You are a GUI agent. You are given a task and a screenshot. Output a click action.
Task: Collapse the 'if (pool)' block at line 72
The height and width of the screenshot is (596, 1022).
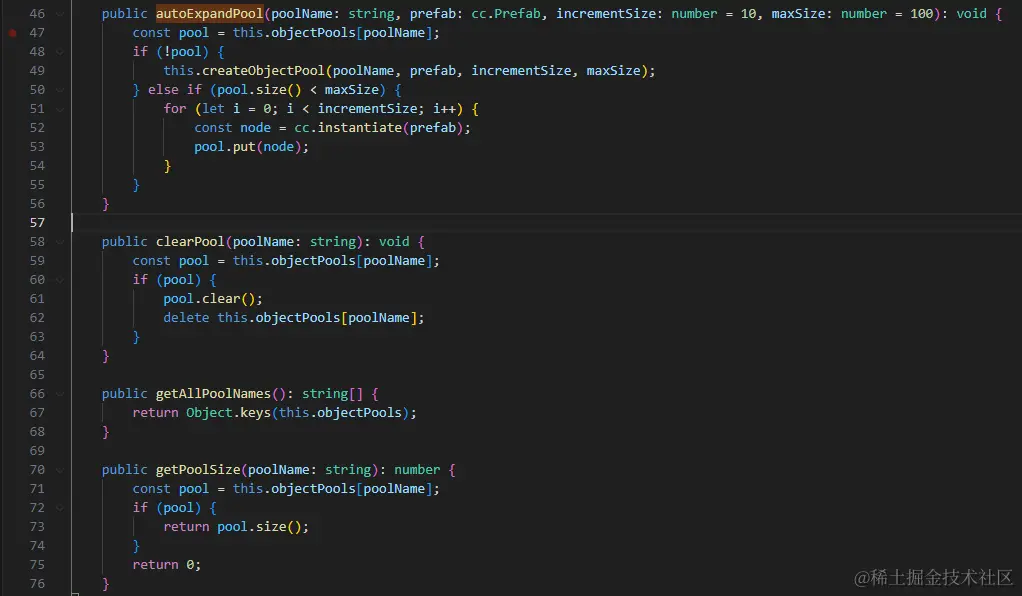[60, 508]
